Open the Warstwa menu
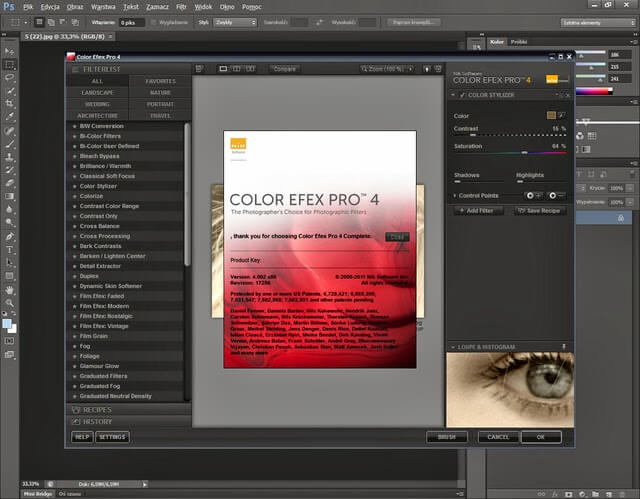 click(x=103, y=7)
